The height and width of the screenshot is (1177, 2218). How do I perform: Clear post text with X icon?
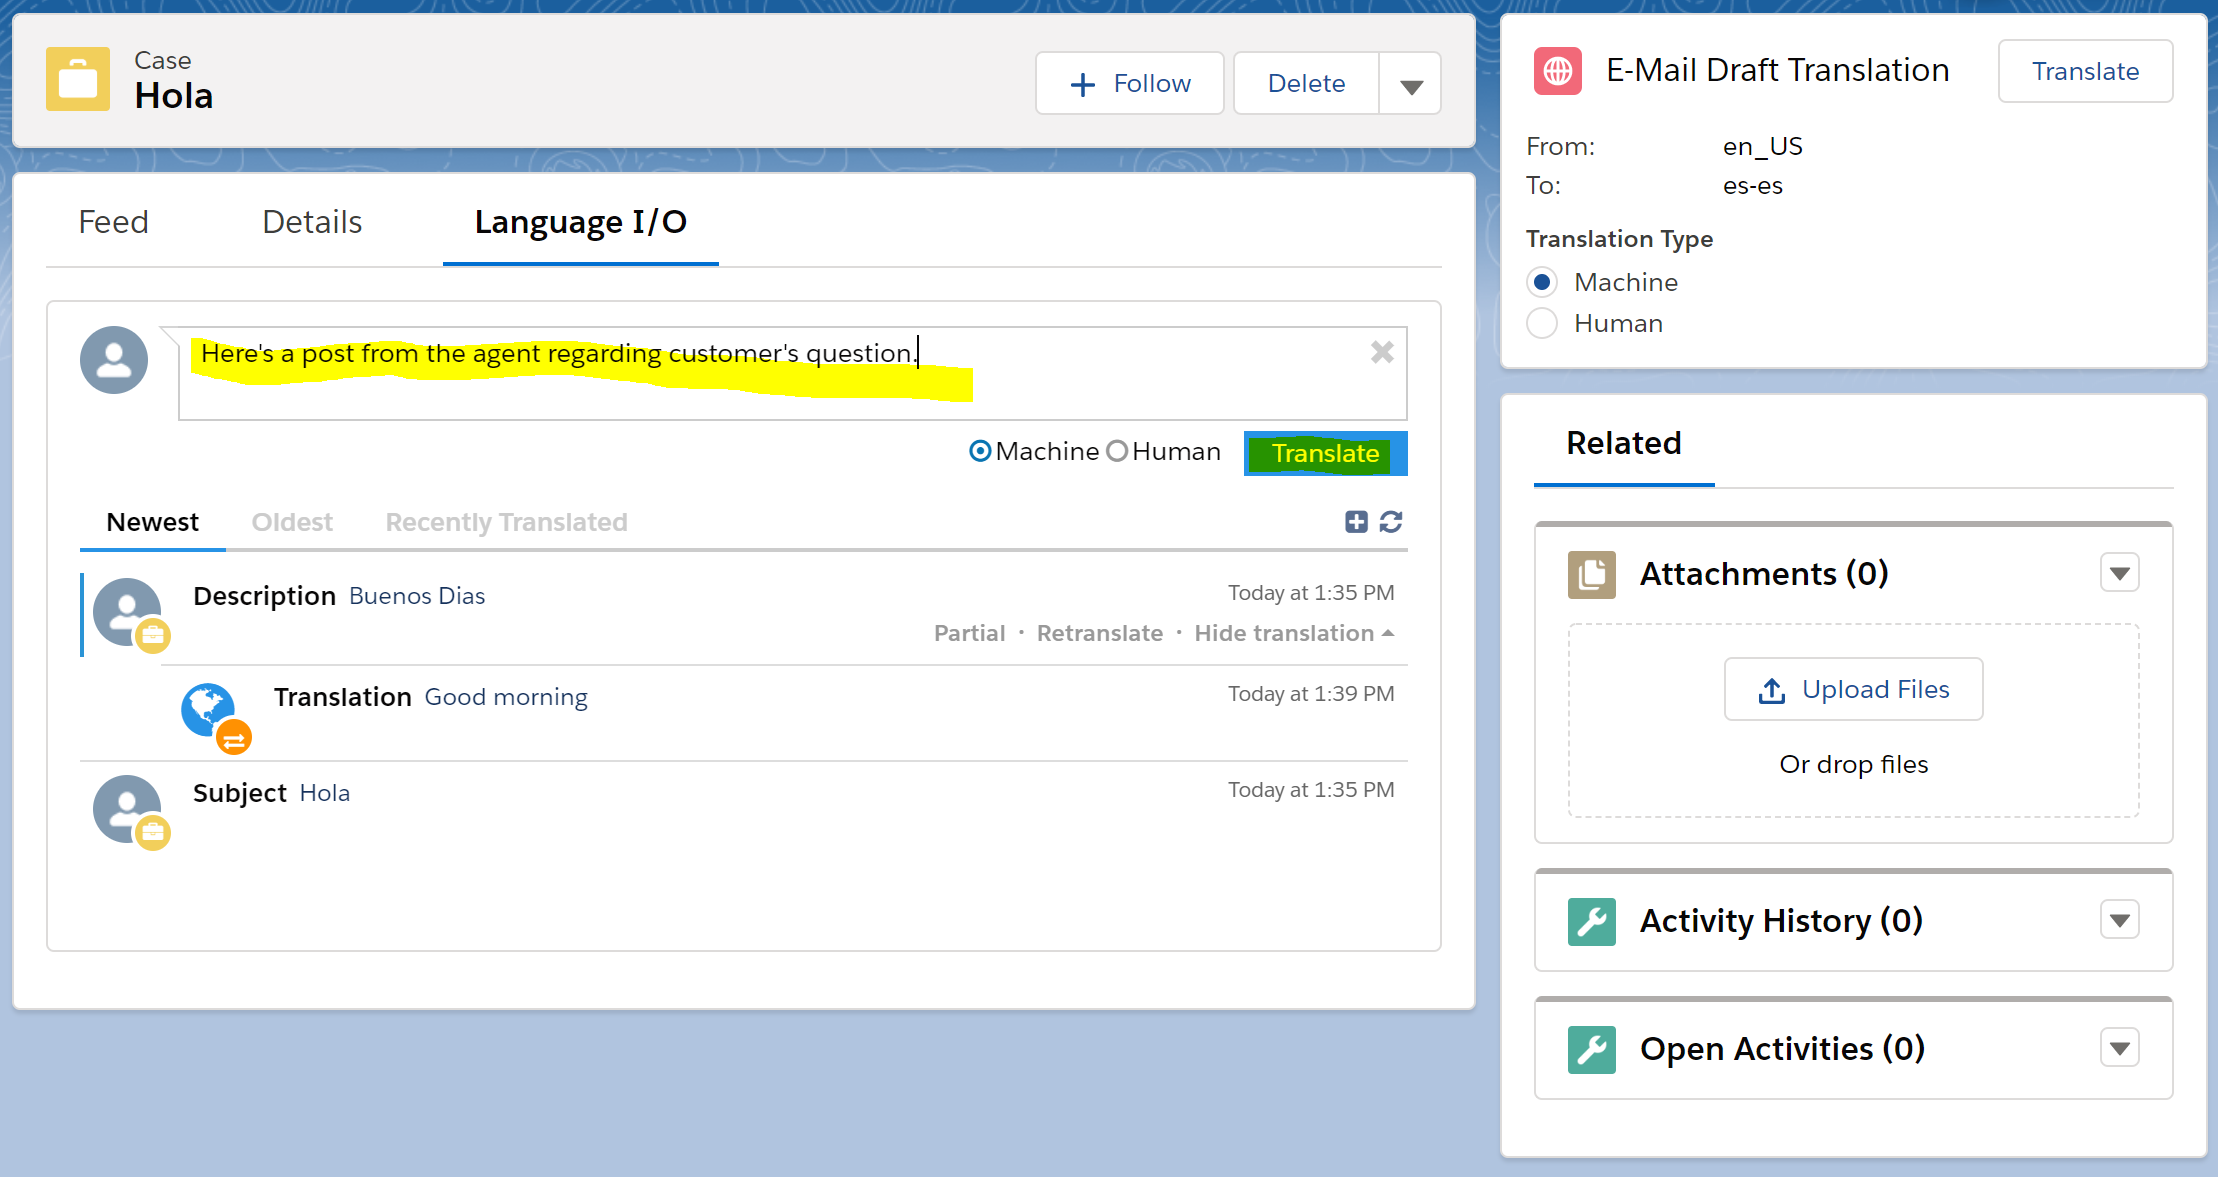pos(1382,352)
